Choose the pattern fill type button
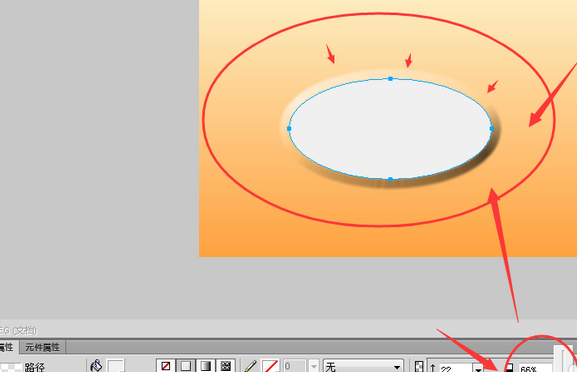This screenshot has width=577, height=372. click(x=226, y=366)
